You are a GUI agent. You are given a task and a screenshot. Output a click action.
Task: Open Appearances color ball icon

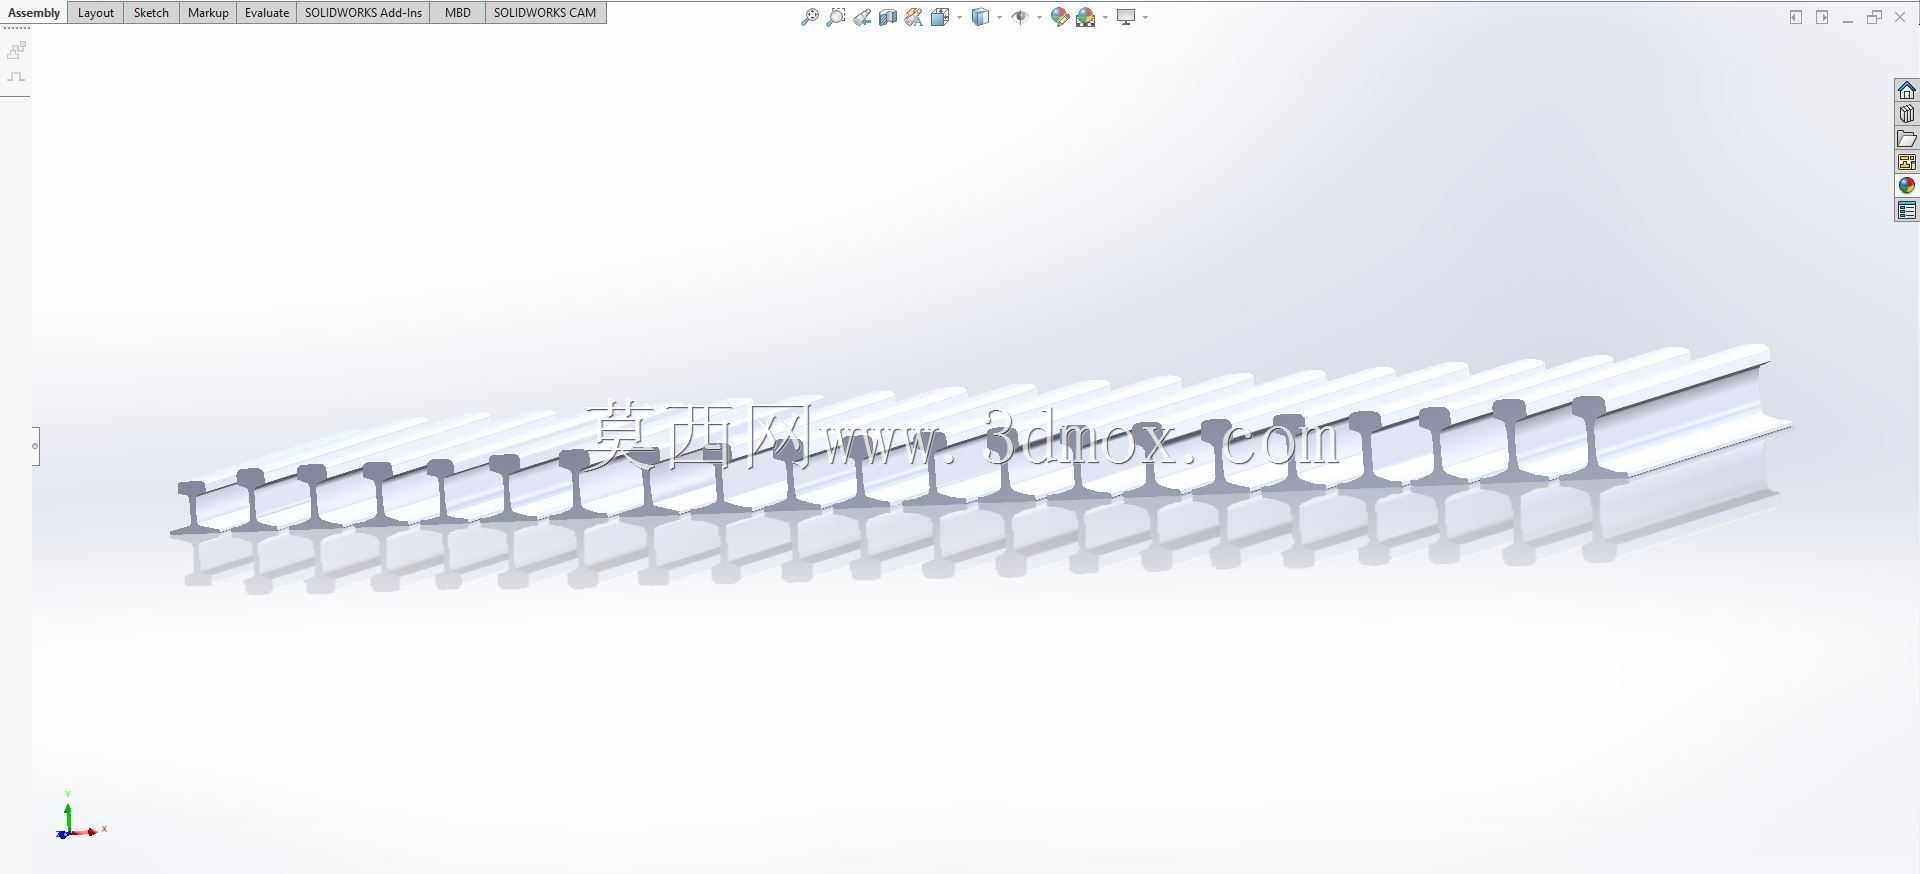(1907, 186)
